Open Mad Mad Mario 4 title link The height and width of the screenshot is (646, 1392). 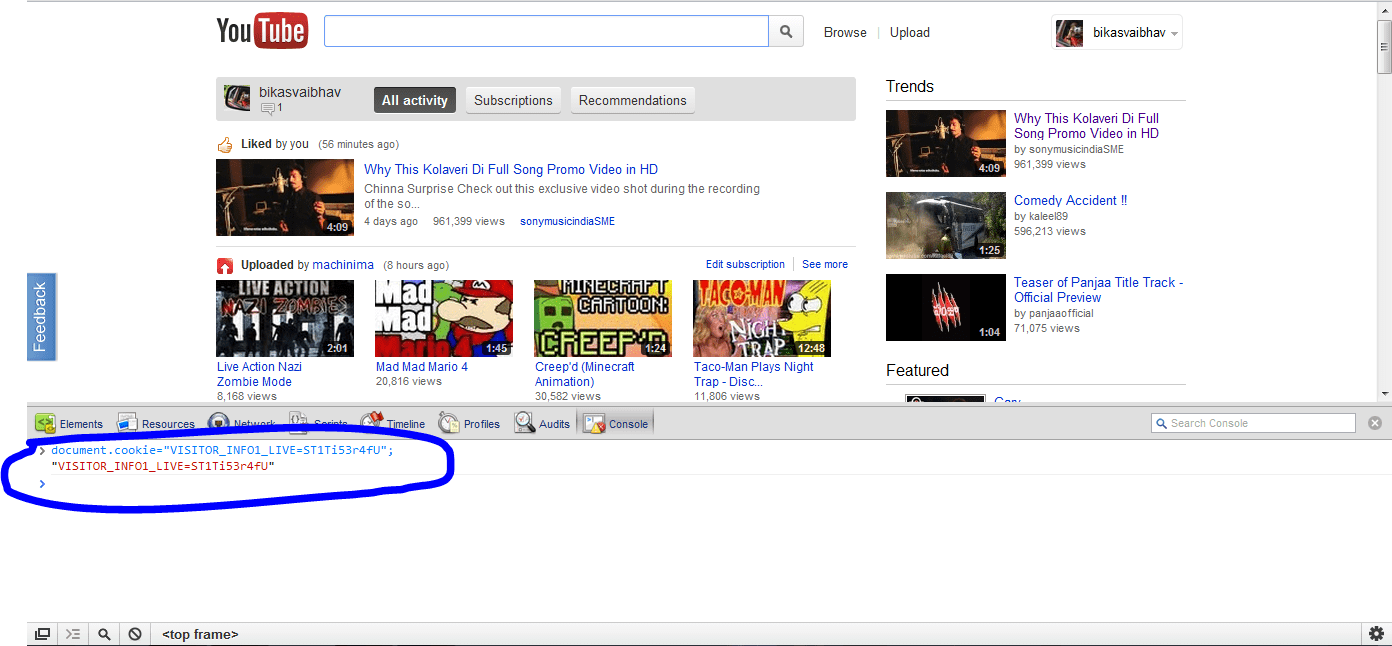422,367
